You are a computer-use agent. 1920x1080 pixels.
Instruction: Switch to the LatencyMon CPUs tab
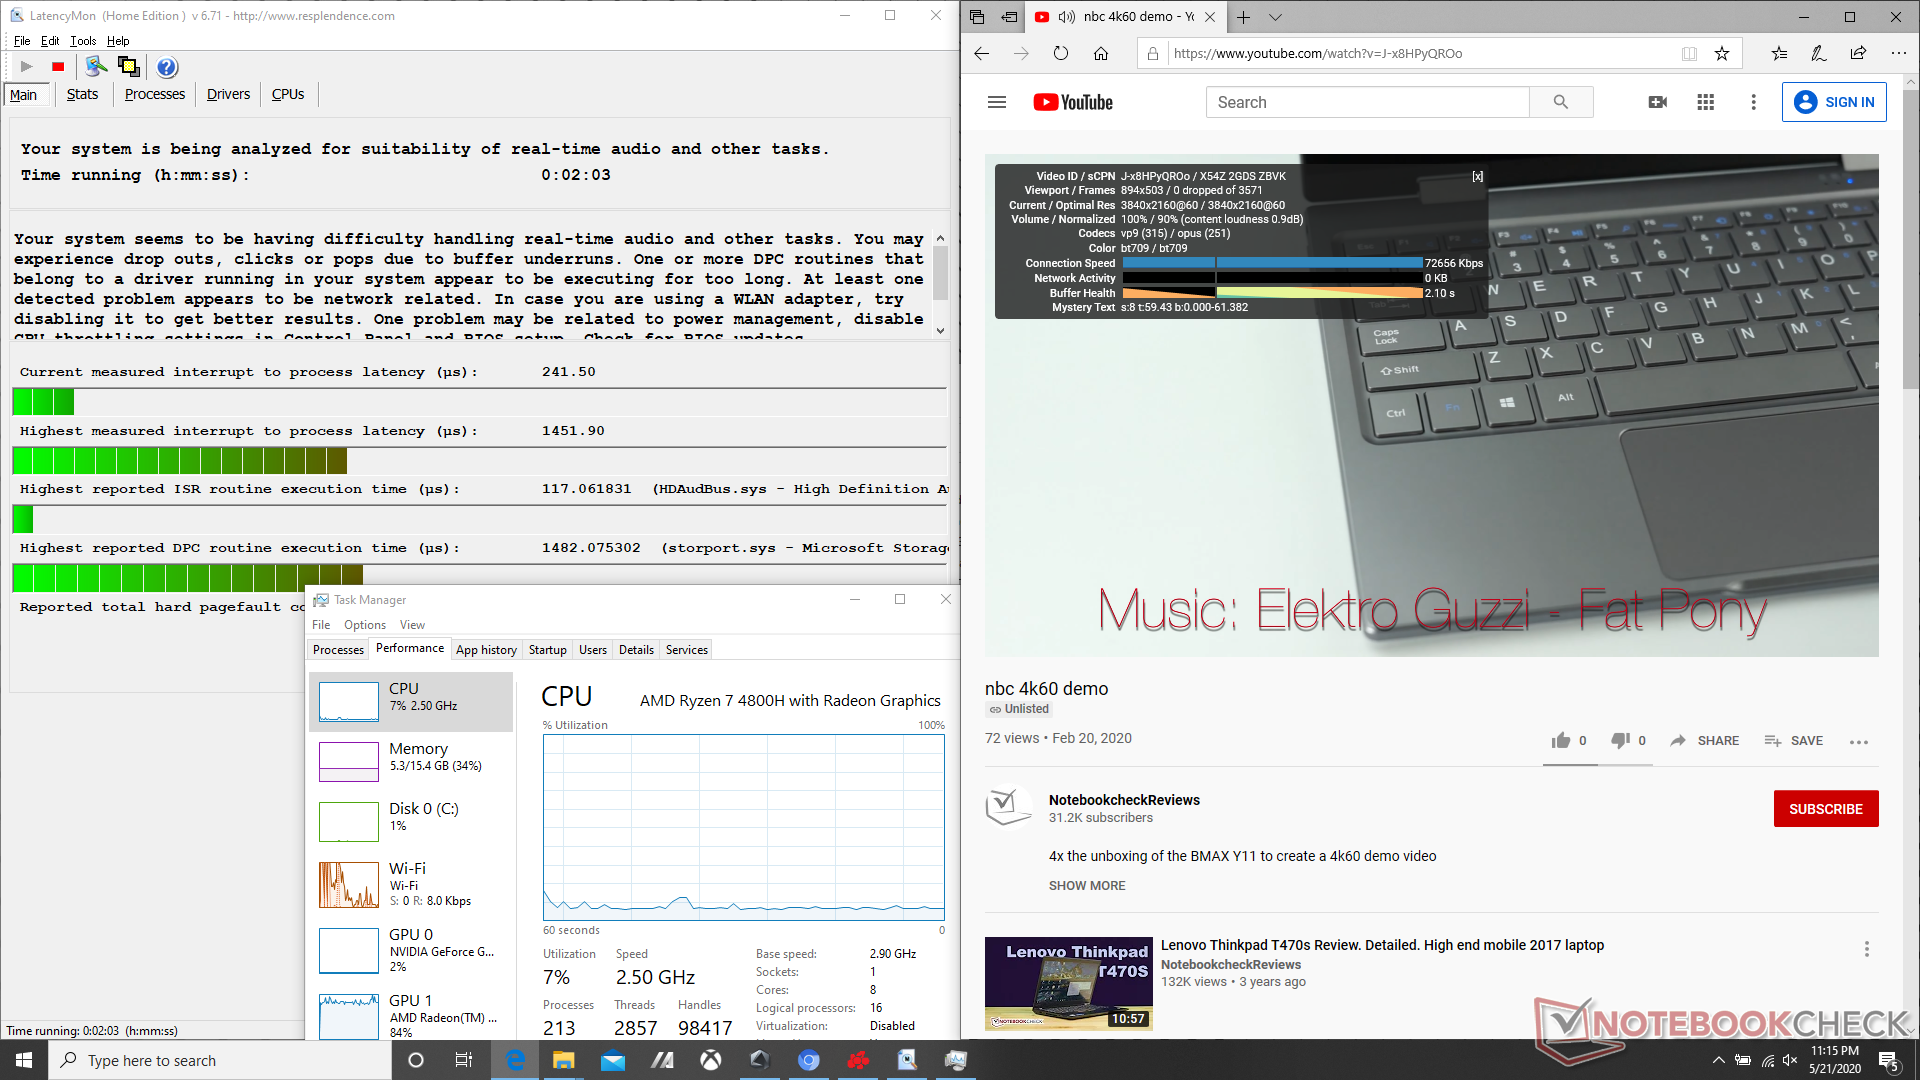click(x=288, y=94)
